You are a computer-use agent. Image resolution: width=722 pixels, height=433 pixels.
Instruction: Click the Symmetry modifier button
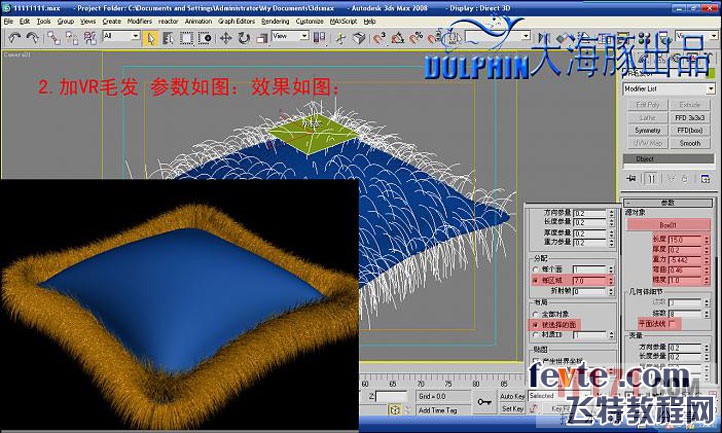coord(647,131)
